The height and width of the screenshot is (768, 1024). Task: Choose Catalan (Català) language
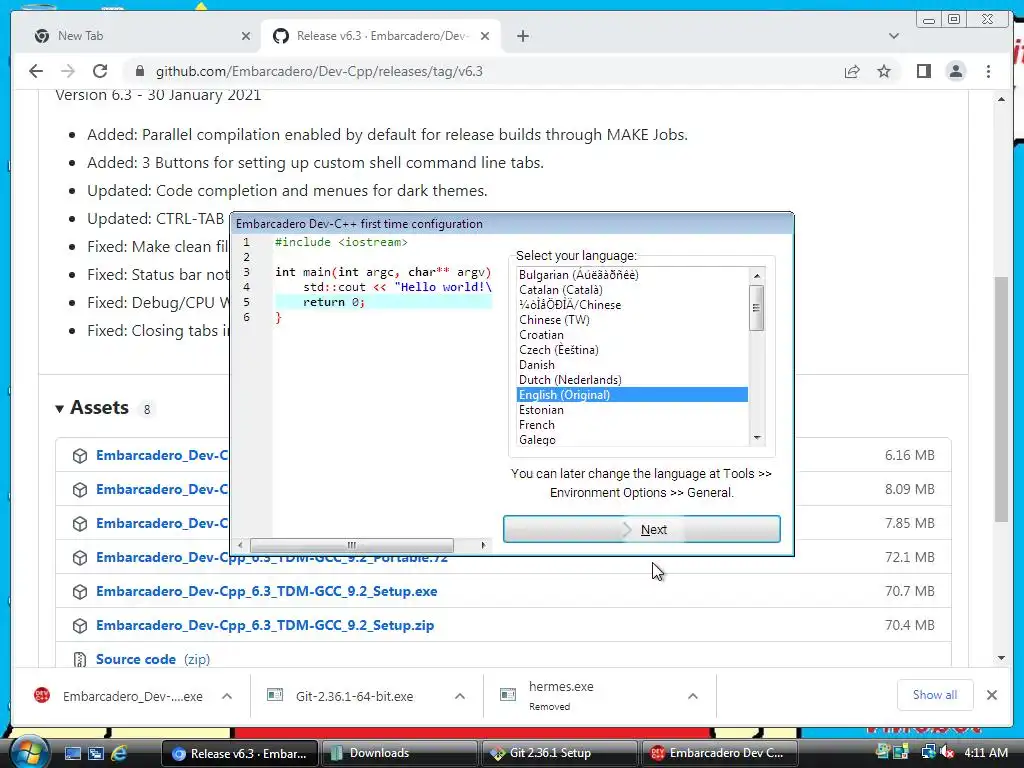560,289
